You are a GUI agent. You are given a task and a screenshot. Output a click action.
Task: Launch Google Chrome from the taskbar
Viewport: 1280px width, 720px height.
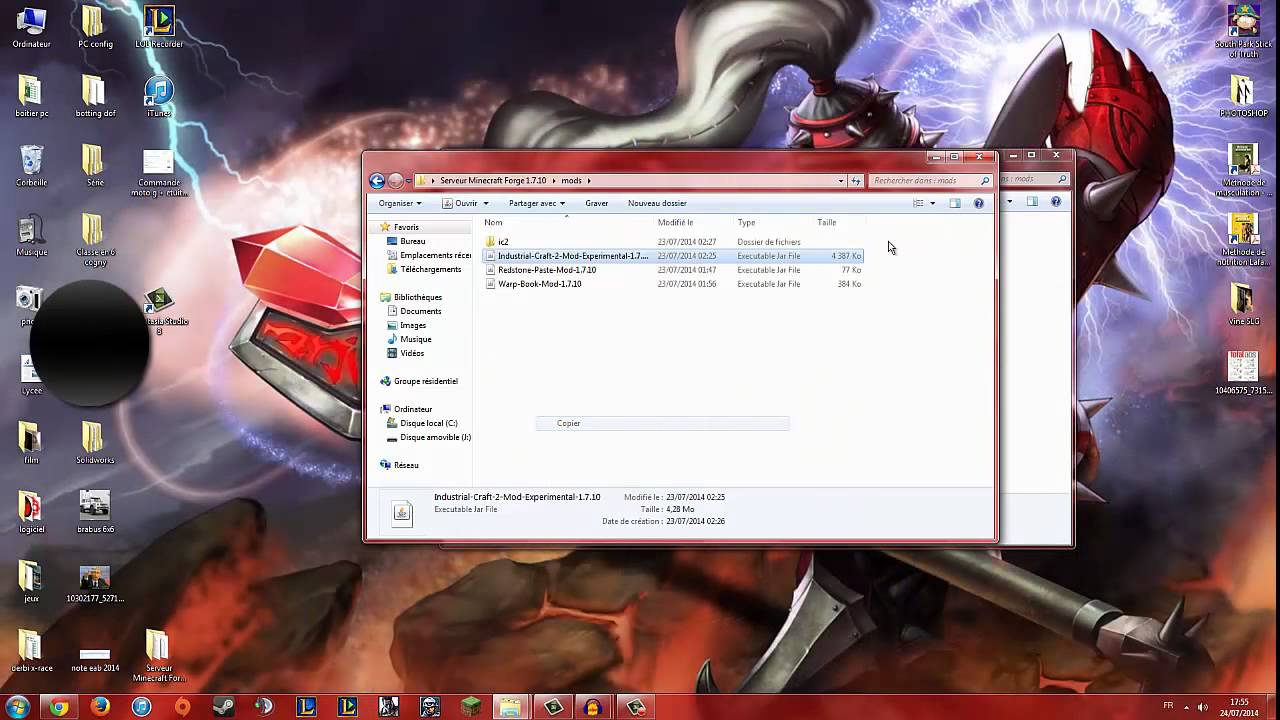pos(59,707)
